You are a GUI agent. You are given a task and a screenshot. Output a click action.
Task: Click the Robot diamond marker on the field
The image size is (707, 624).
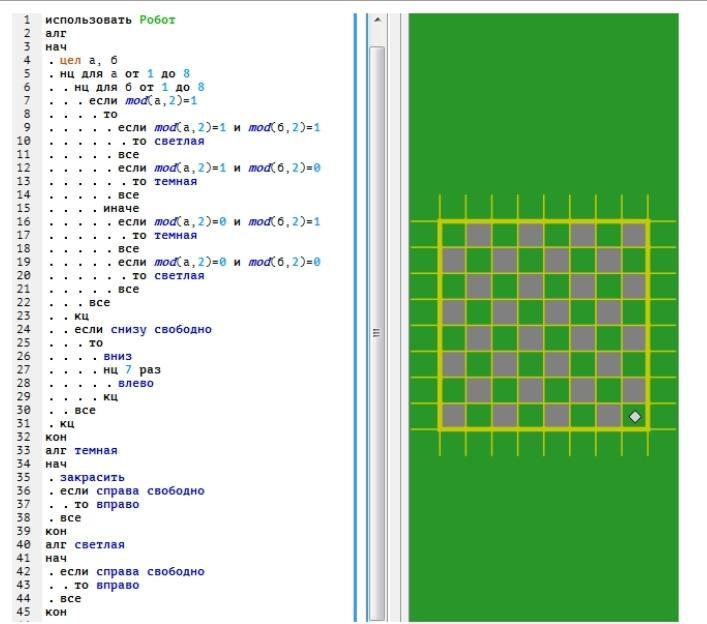[x=635, y=416]
